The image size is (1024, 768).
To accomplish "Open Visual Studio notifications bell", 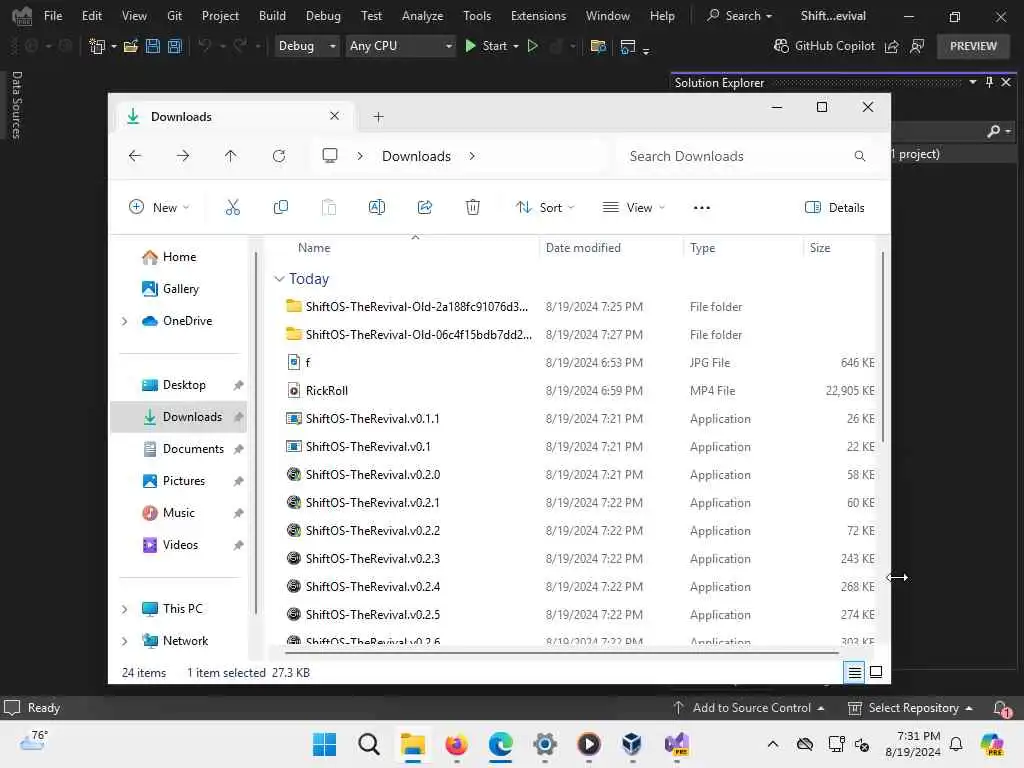I will (1000, 708).
